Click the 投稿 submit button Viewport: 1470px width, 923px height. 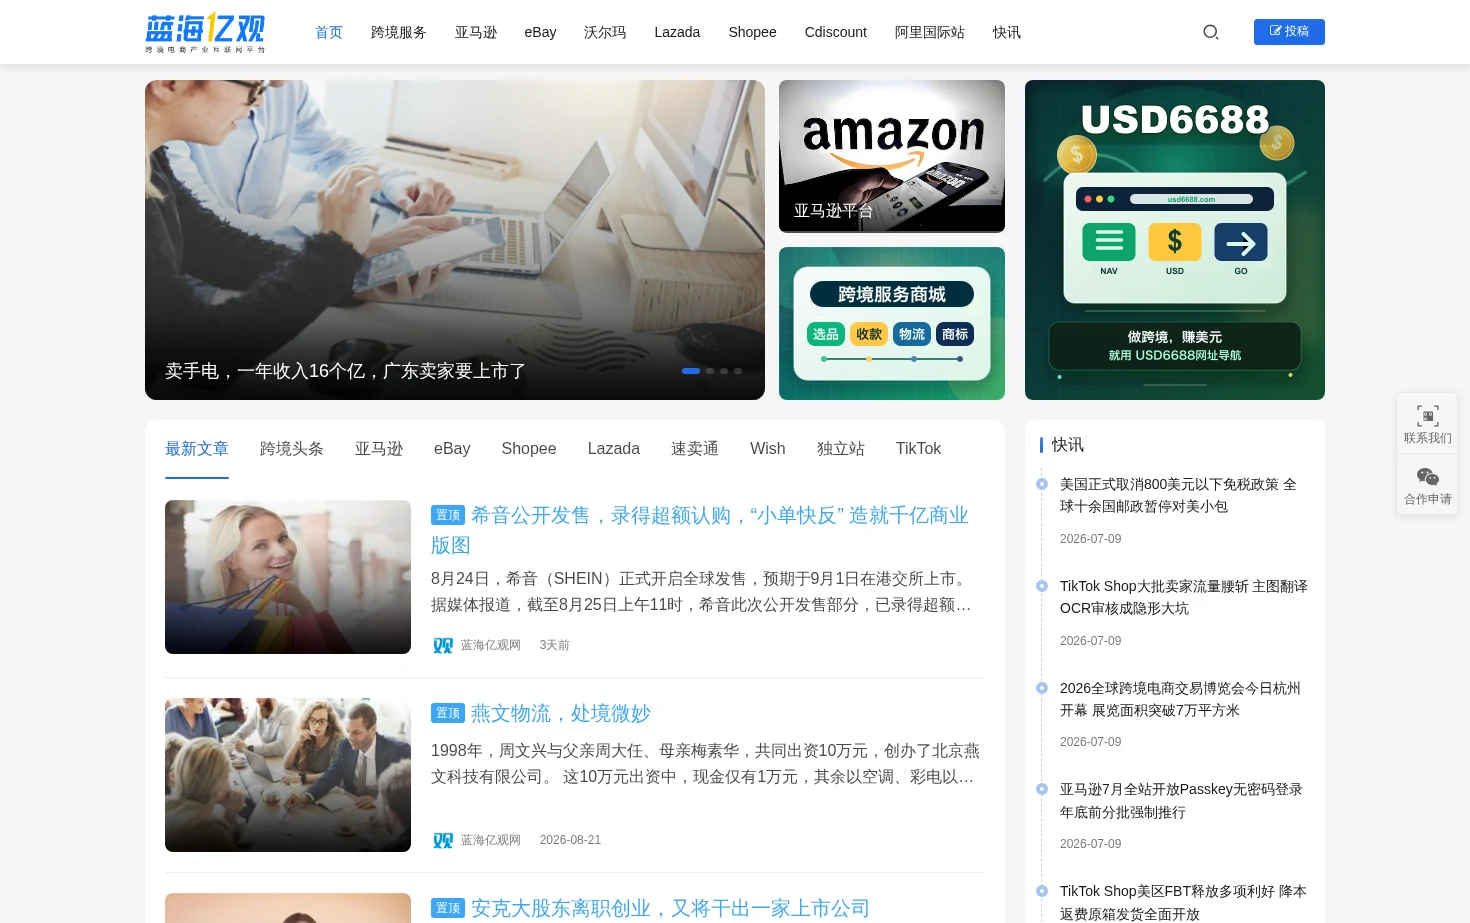coord(1289,32)
